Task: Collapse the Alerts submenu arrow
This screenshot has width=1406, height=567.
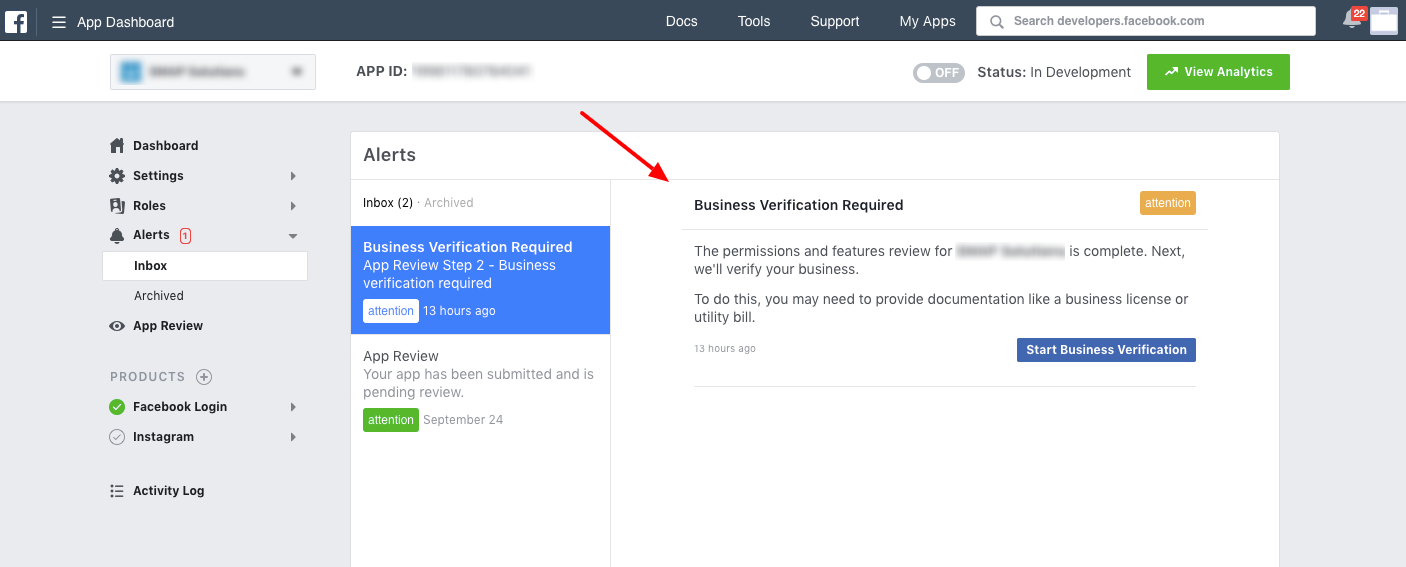Action: (x=293, y=236)
